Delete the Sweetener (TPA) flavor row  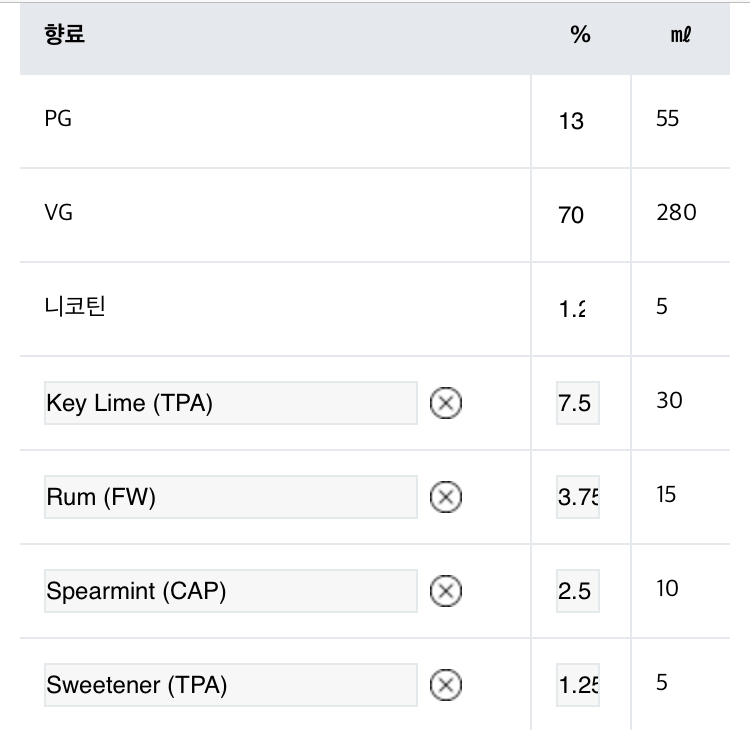pos(445,685)
